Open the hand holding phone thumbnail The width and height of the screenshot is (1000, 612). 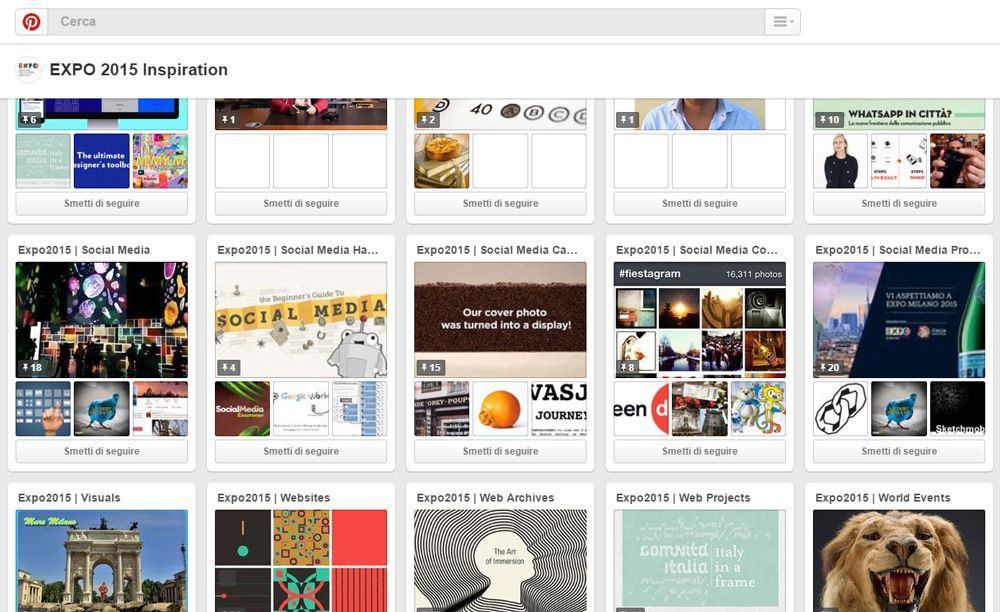pos(957,161)
